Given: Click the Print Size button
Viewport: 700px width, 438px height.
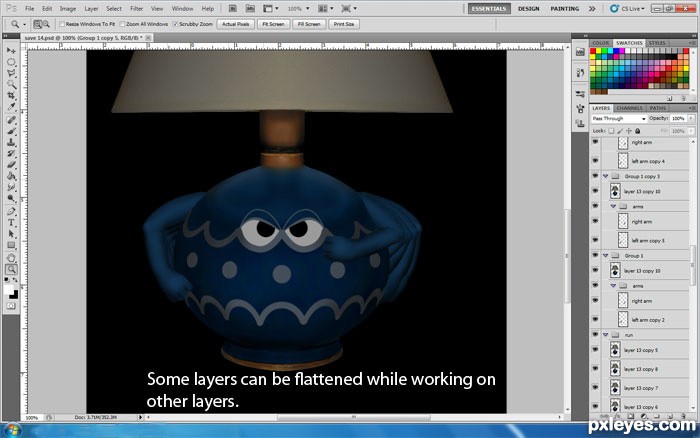Looking at the screenshot, I should (344, 24).
